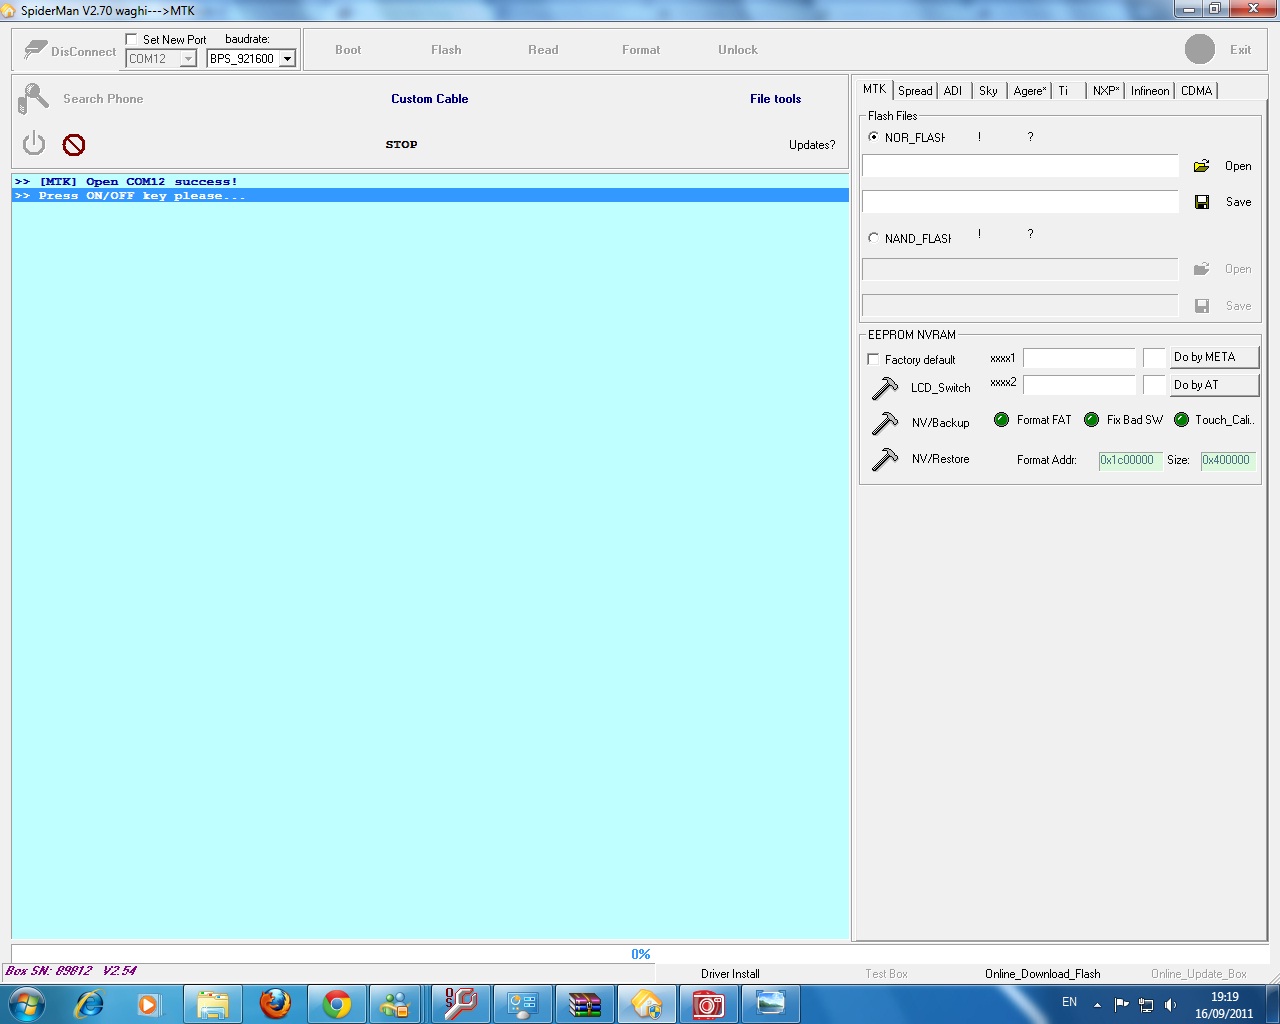
Task: Open Windows Live Messenger taskbar icon
Action: click(x=396, y=1004)
